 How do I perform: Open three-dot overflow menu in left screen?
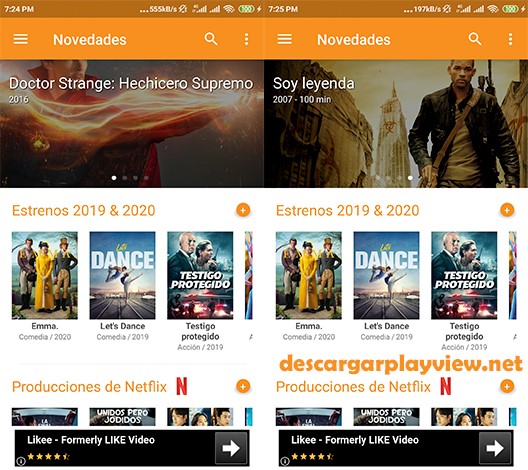246,39
